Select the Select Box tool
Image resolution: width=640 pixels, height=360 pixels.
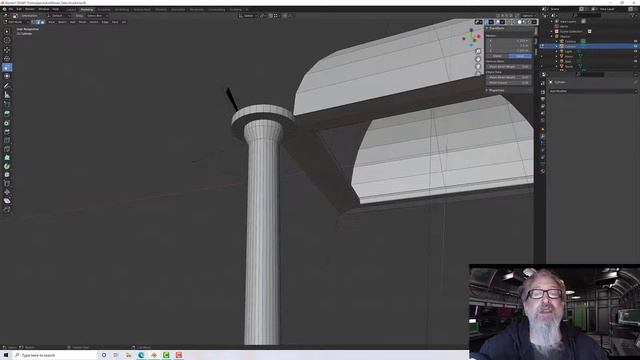[x=7, y=31]
